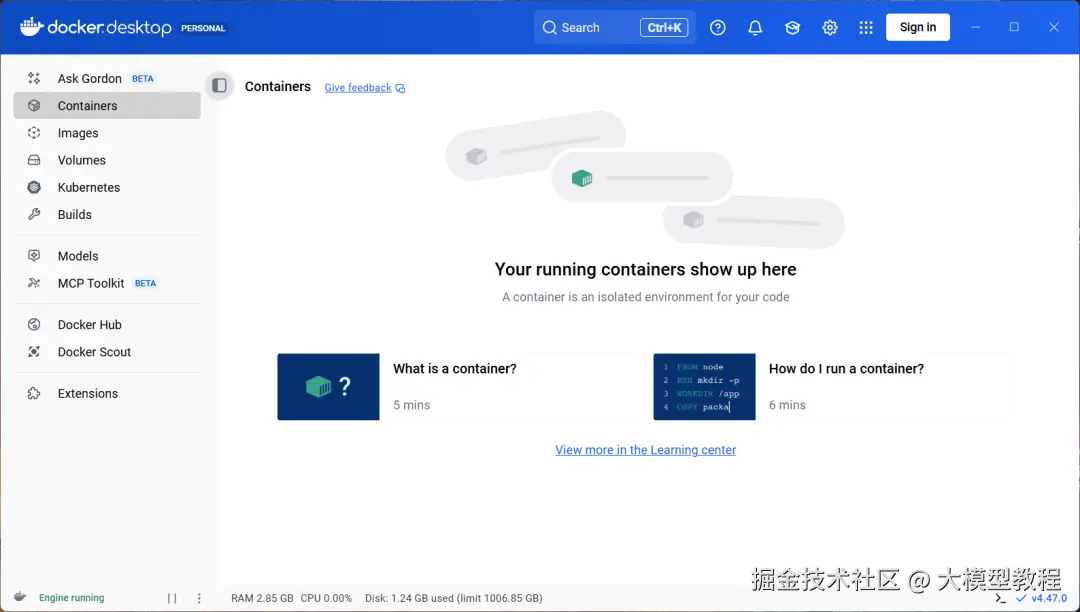Screen dimensions: 1080x612
Task: Click the Containers page heading
Action: (278, 86)
